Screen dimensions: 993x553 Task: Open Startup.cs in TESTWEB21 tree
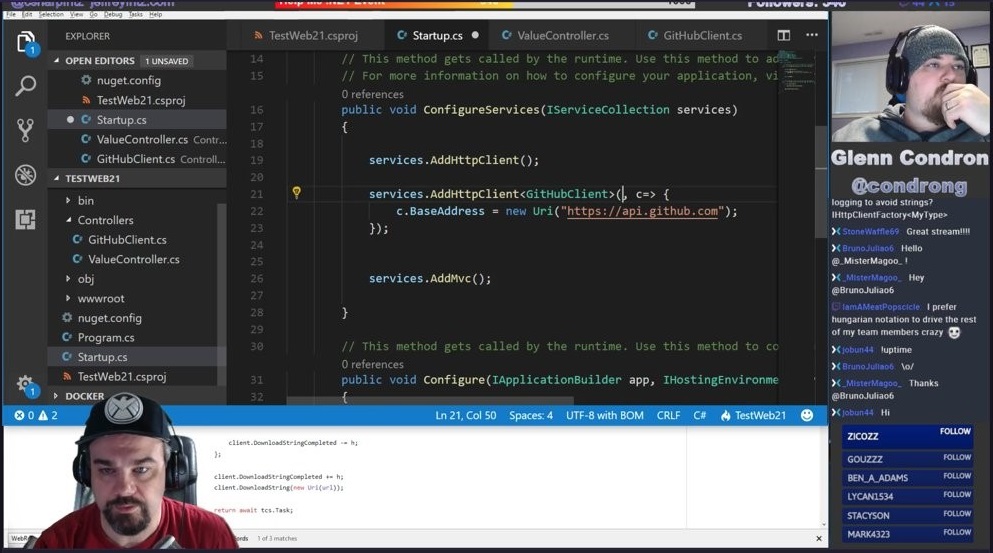pos(133,357)
